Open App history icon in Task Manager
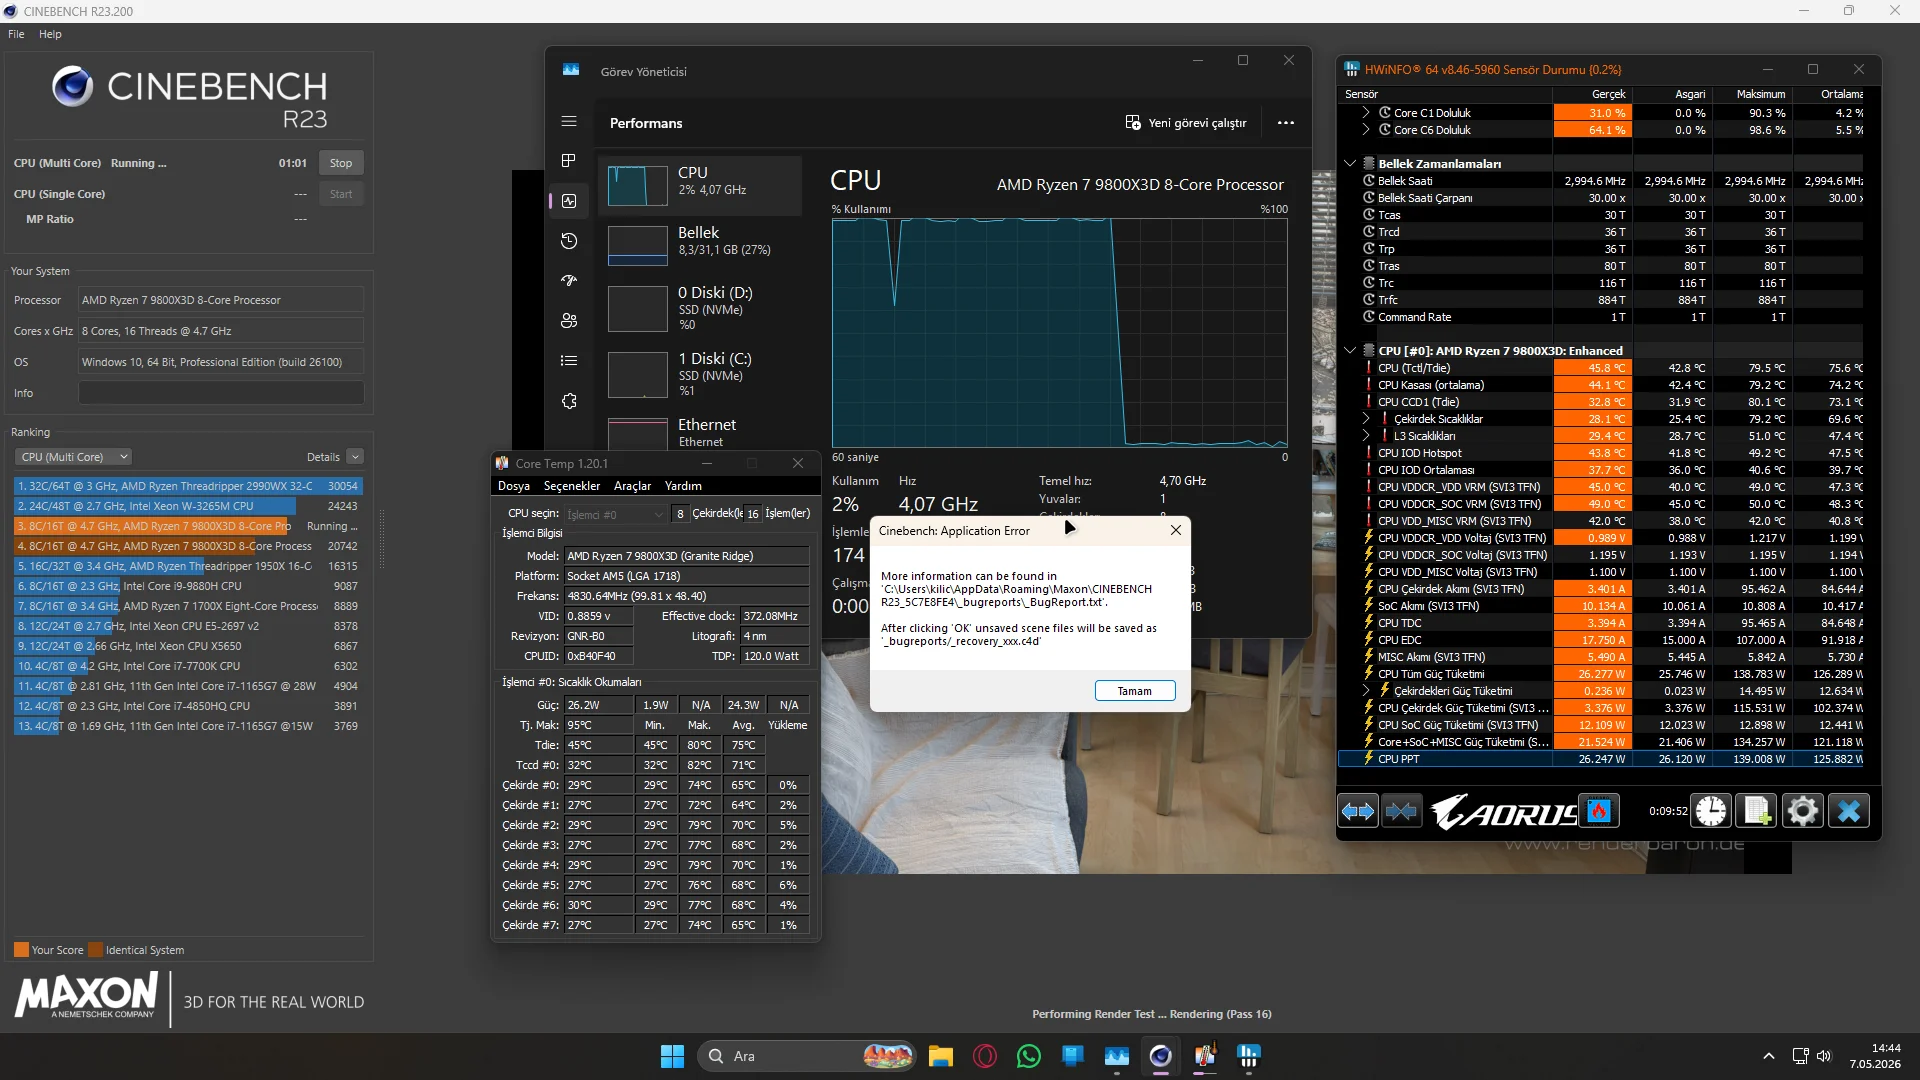The width and height of the screenshot is (1920, 1080). coord(569,241)
